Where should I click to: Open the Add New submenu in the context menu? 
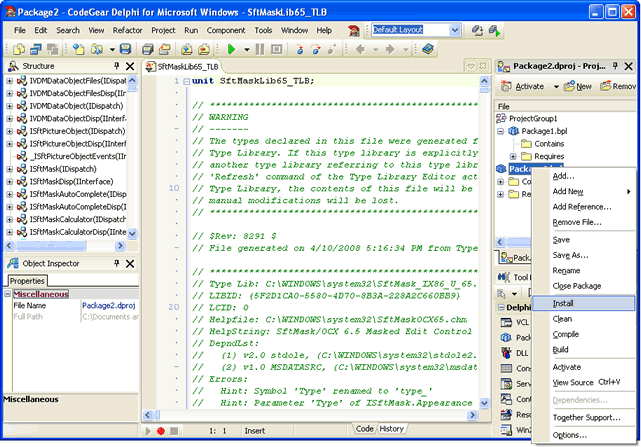[x=584, y=191]
